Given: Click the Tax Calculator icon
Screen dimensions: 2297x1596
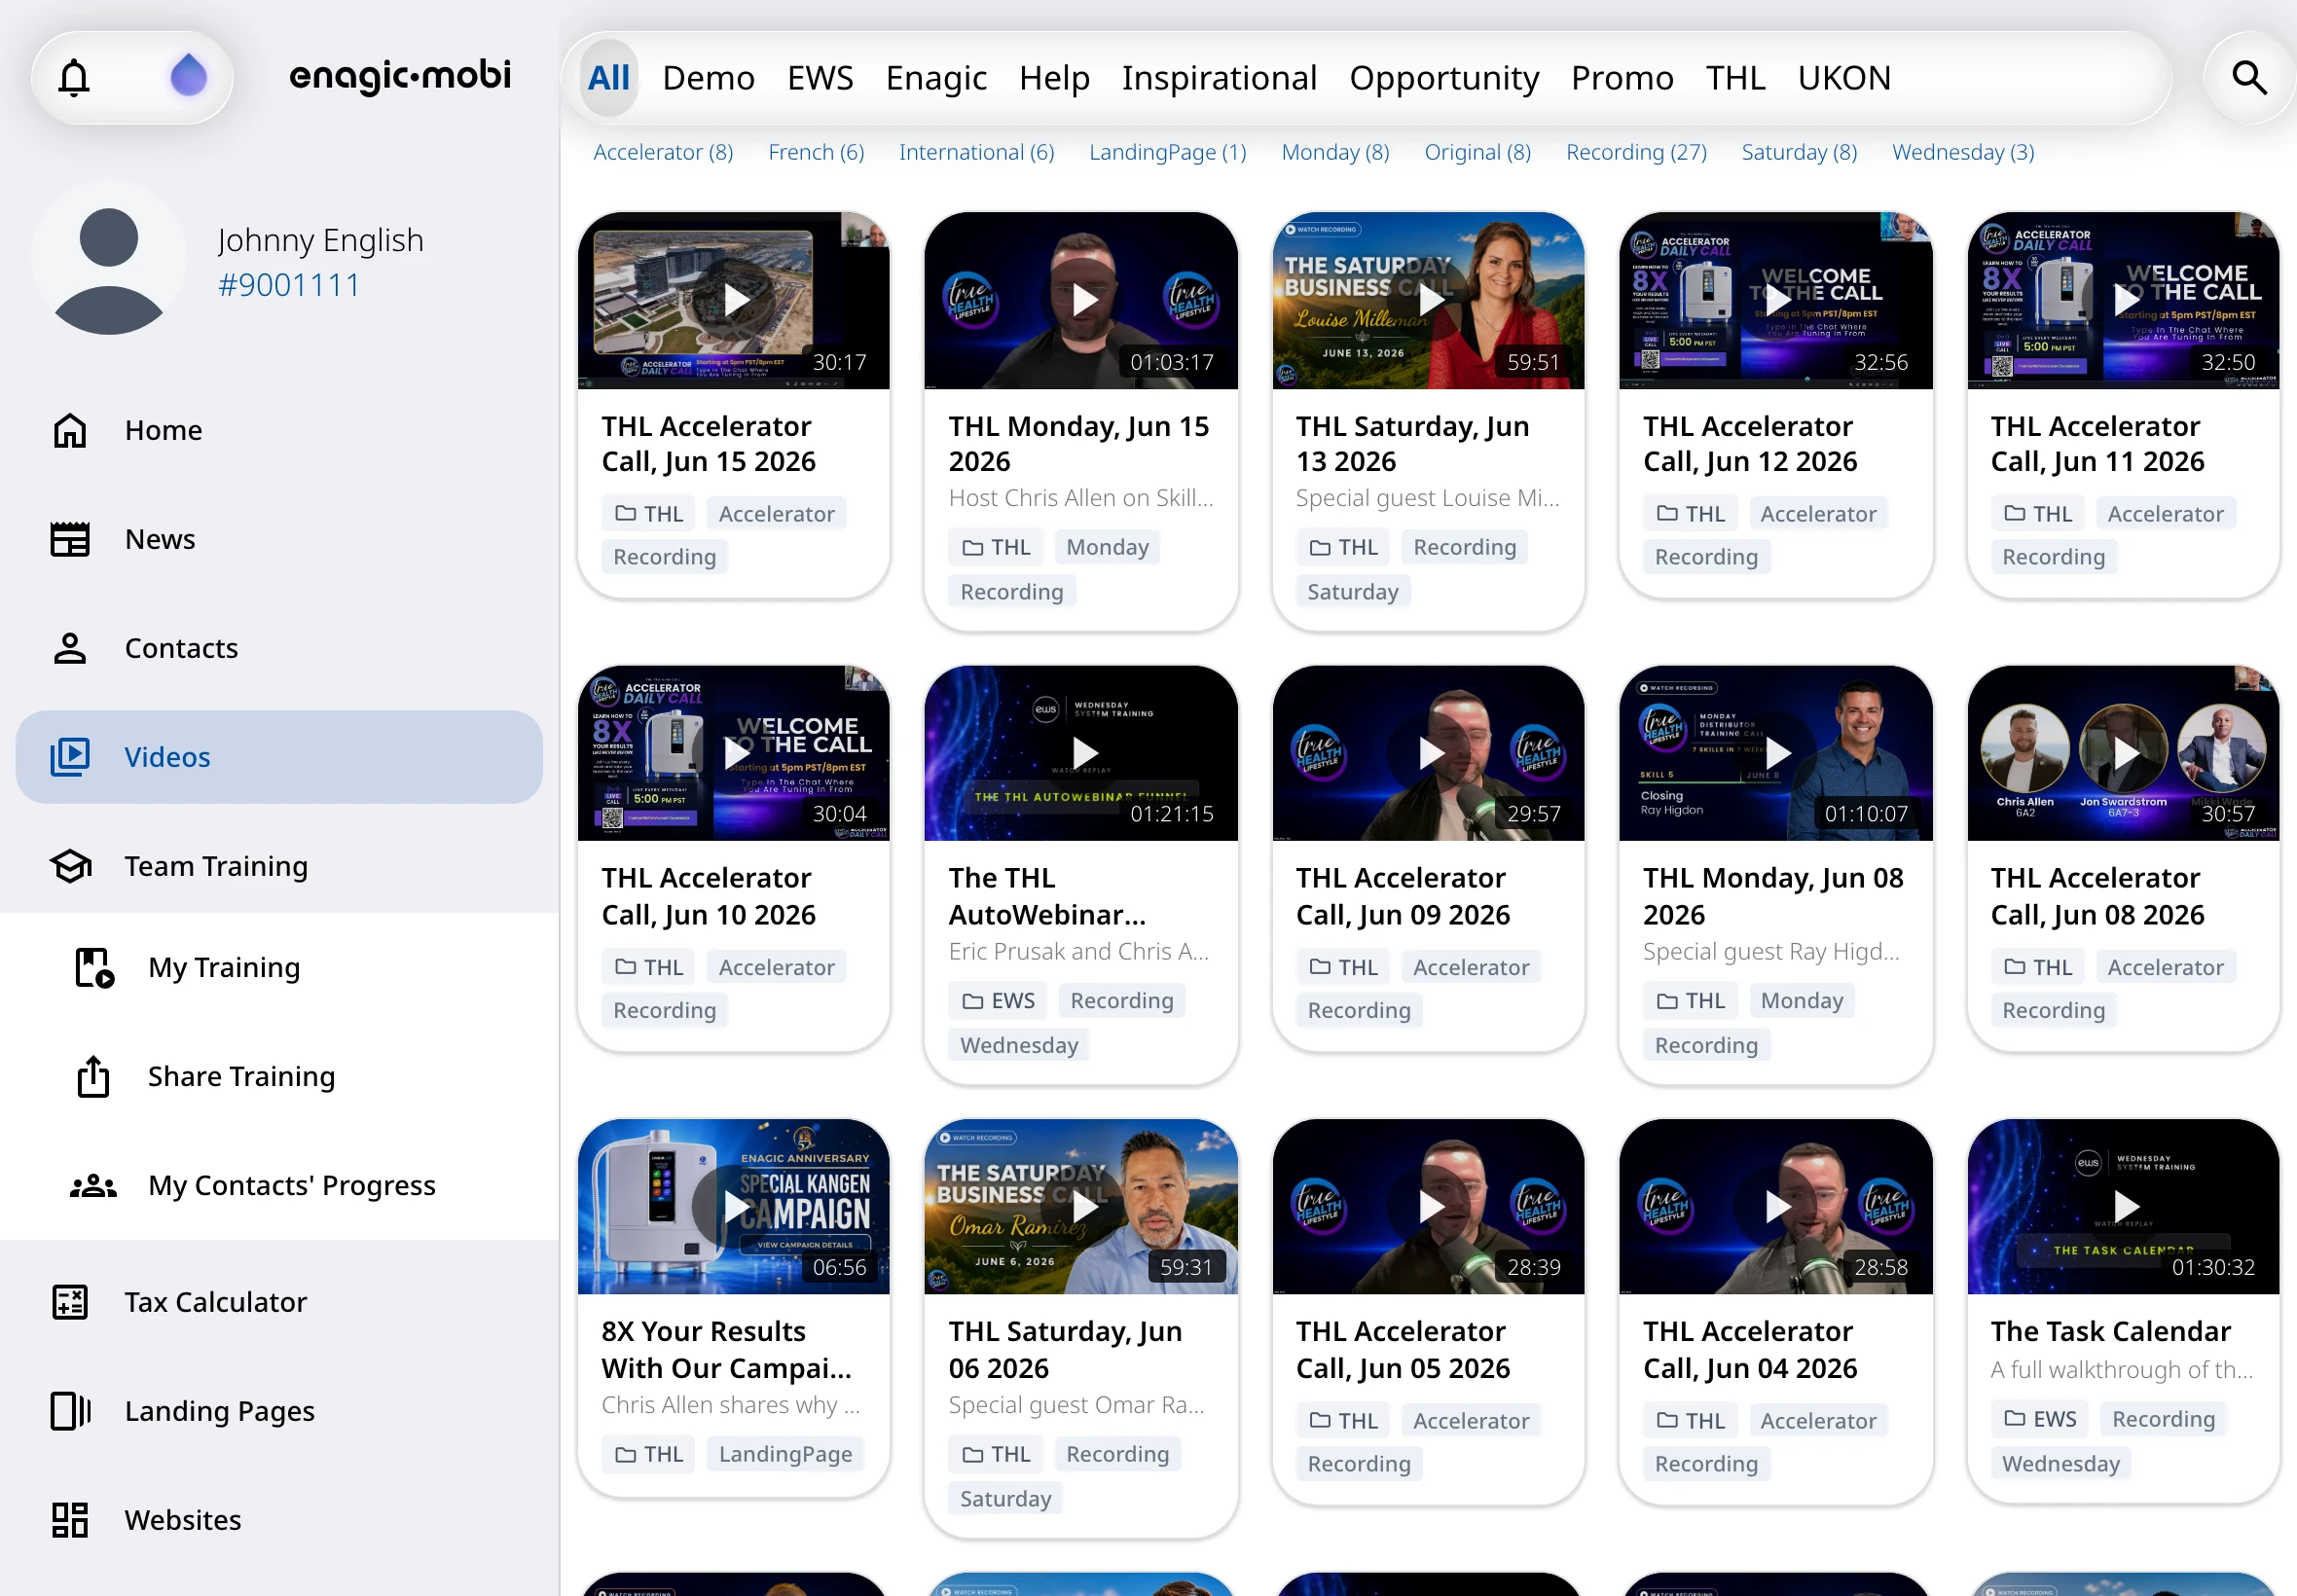Looking at the screenshot, I should point(70,1302).
